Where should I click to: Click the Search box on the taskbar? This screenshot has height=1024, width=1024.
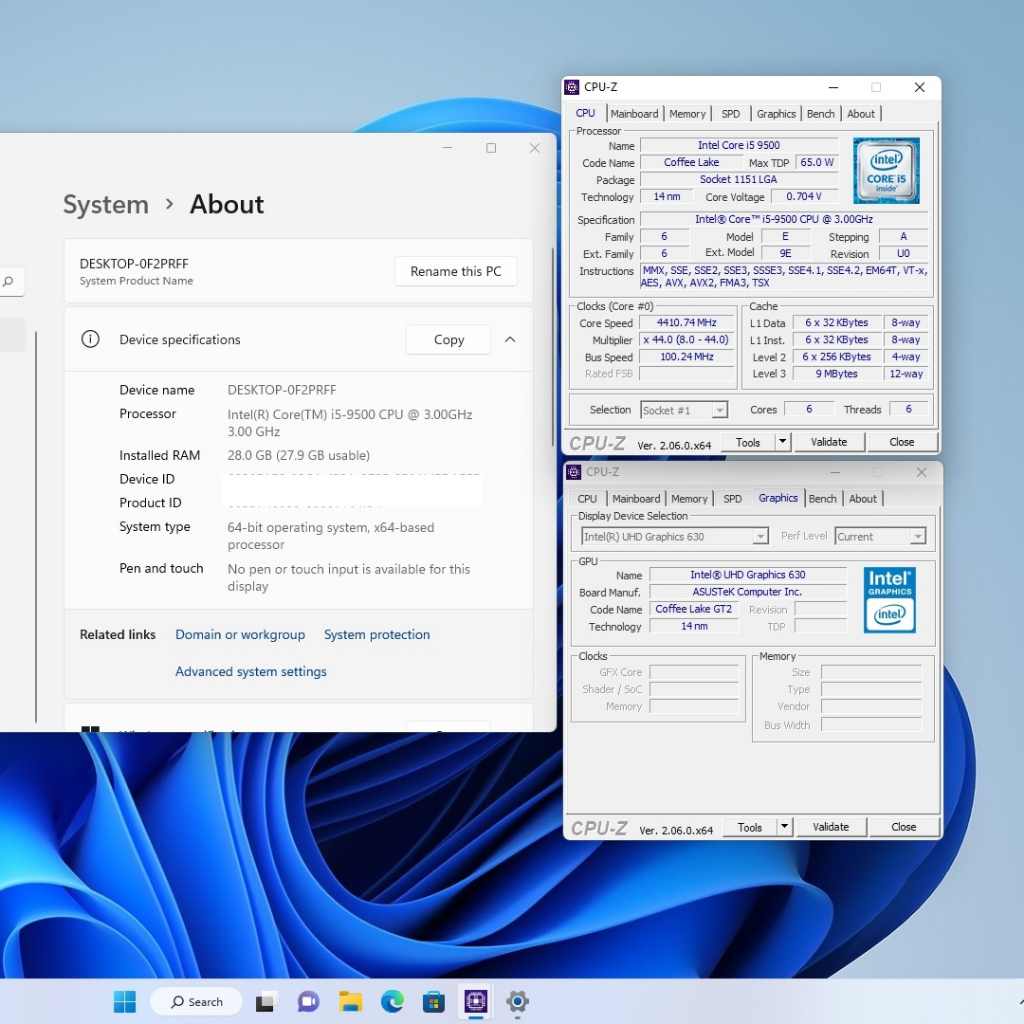point(197,1001)
